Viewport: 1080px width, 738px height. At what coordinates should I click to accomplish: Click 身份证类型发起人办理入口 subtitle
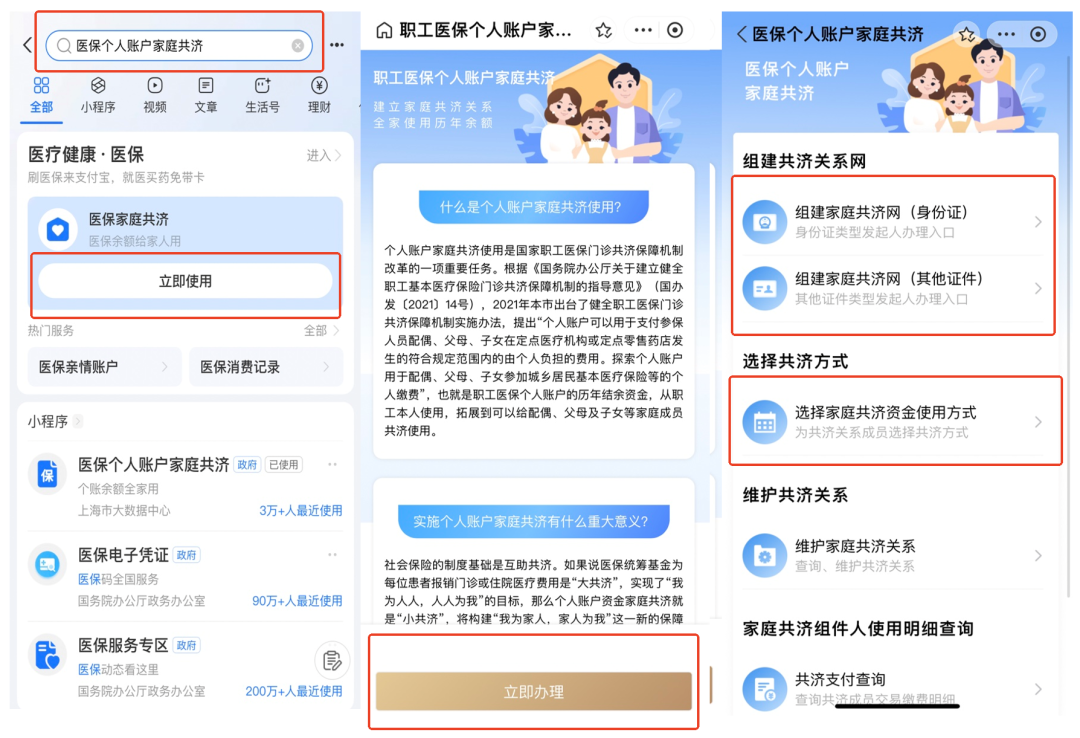click(x=875, y=232)
